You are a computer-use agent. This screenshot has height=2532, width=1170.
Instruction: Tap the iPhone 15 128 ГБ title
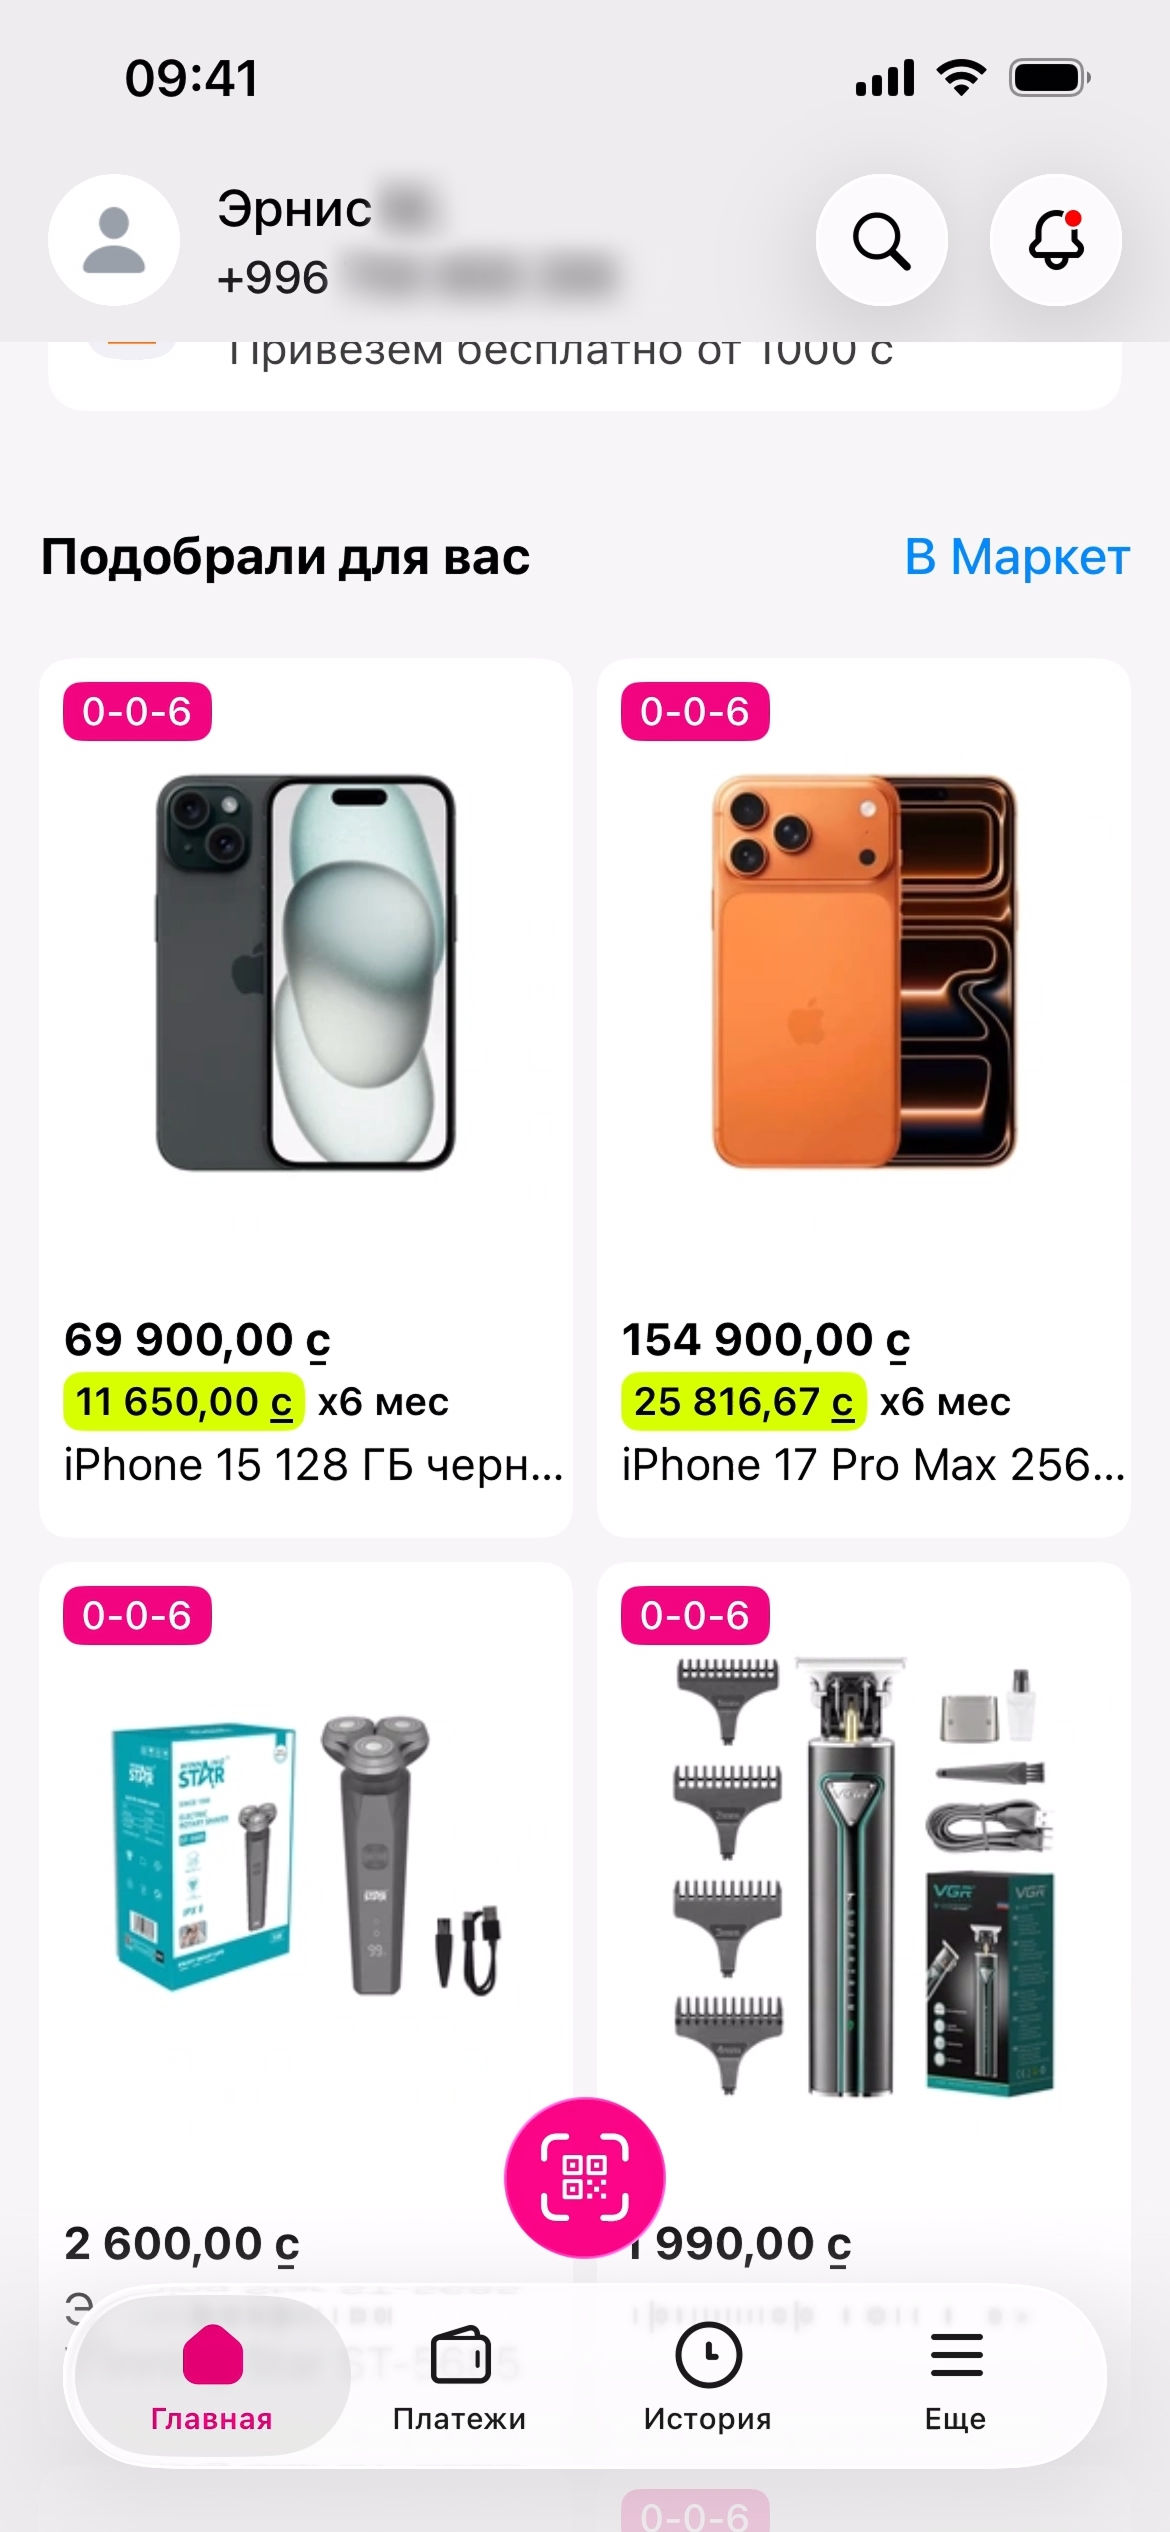pyautogui.click(x=313, y=1465)
